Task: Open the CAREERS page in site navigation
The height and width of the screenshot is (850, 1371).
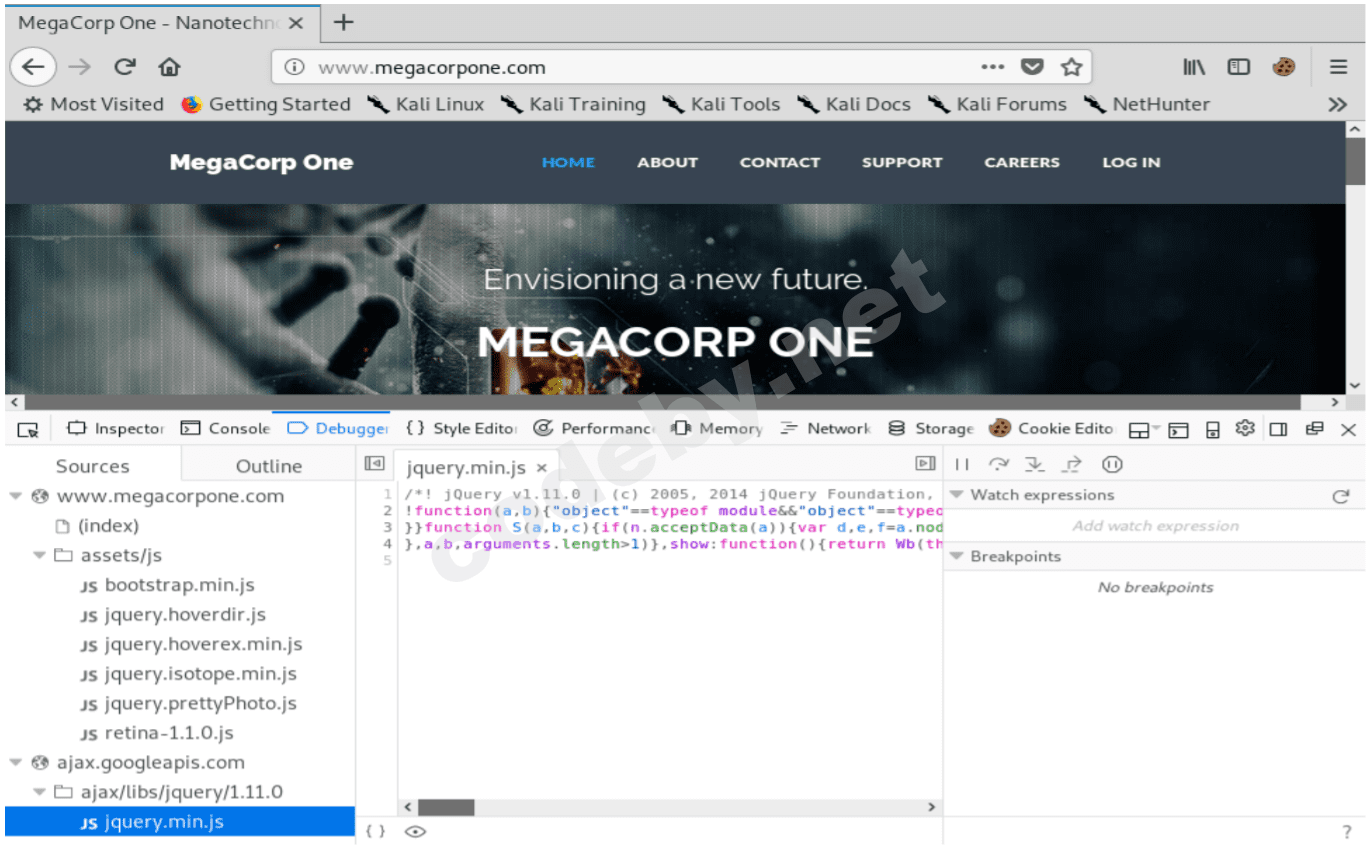Action: click(x=1022, y=162)
